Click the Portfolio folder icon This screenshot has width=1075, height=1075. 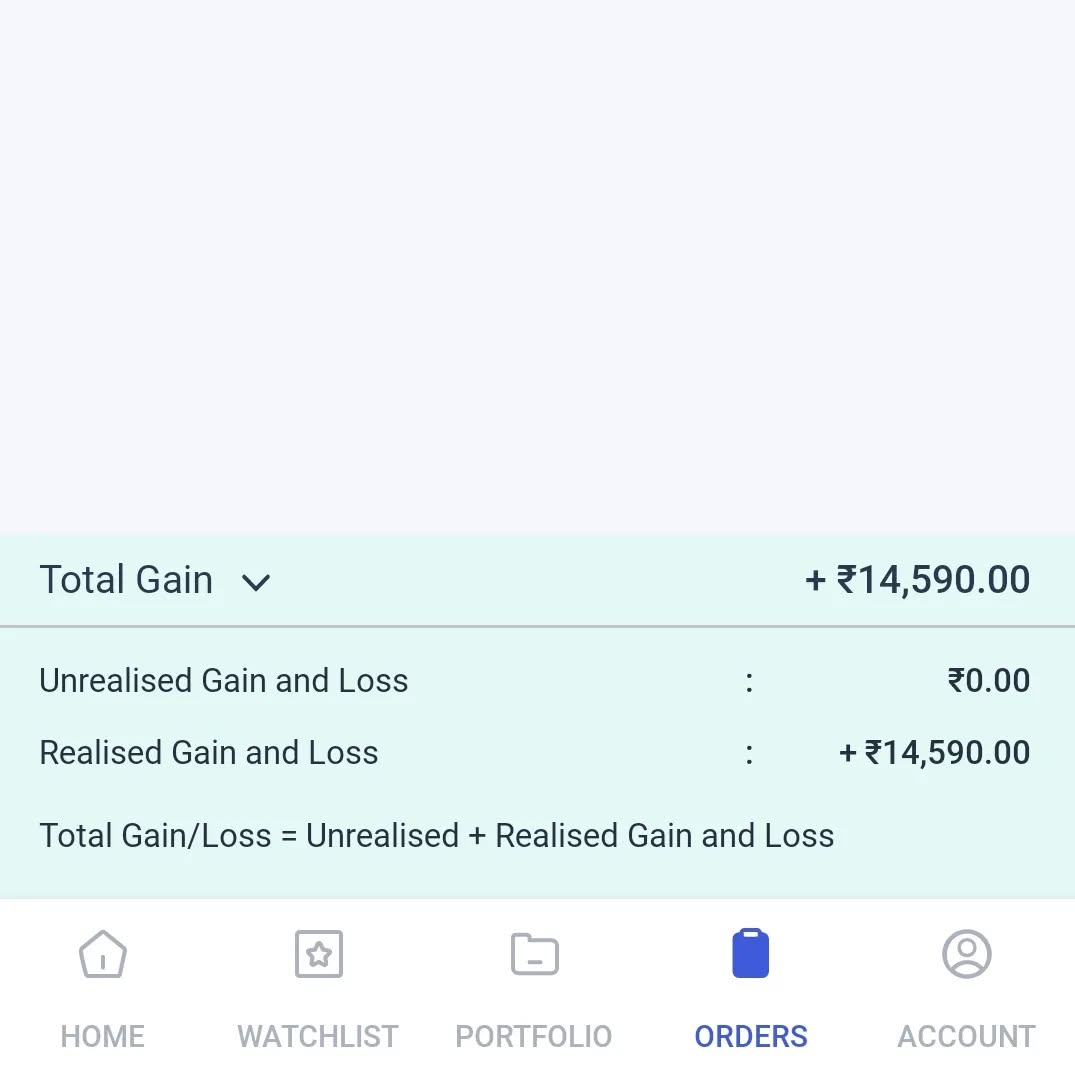click(534, 954)
